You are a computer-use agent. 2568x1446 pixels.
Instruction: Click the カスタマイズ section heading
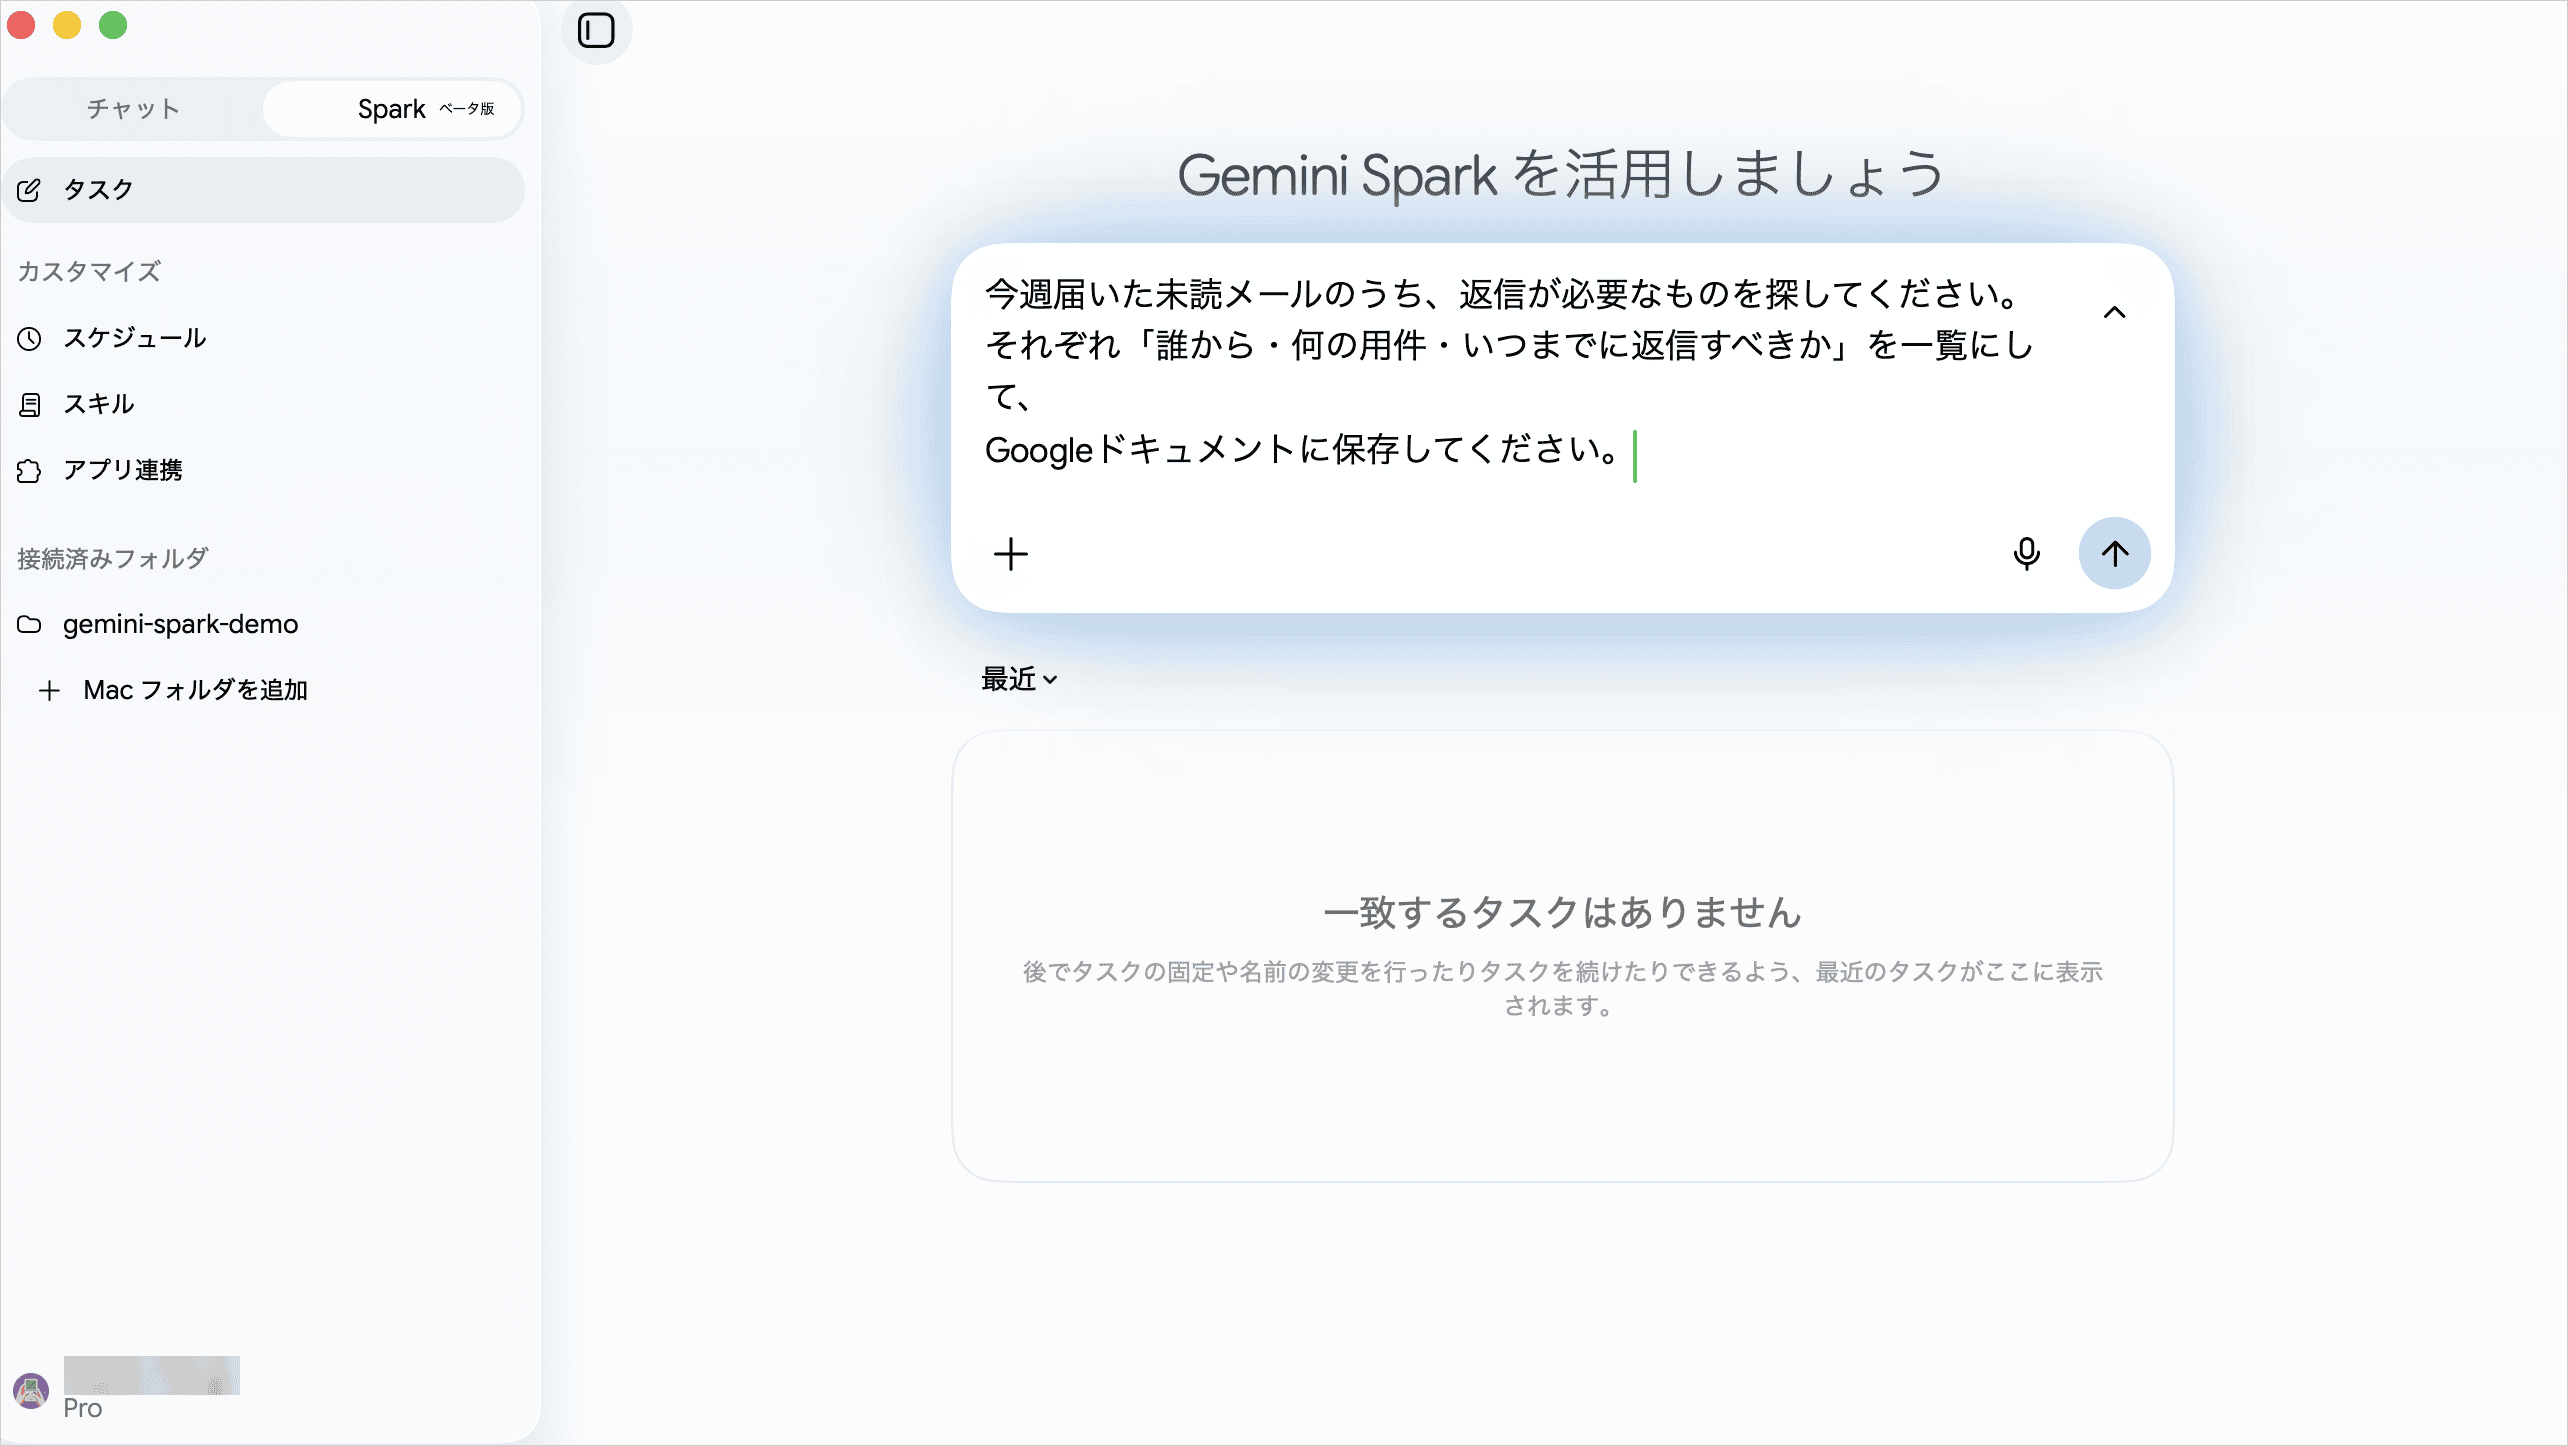coord(89,272)
